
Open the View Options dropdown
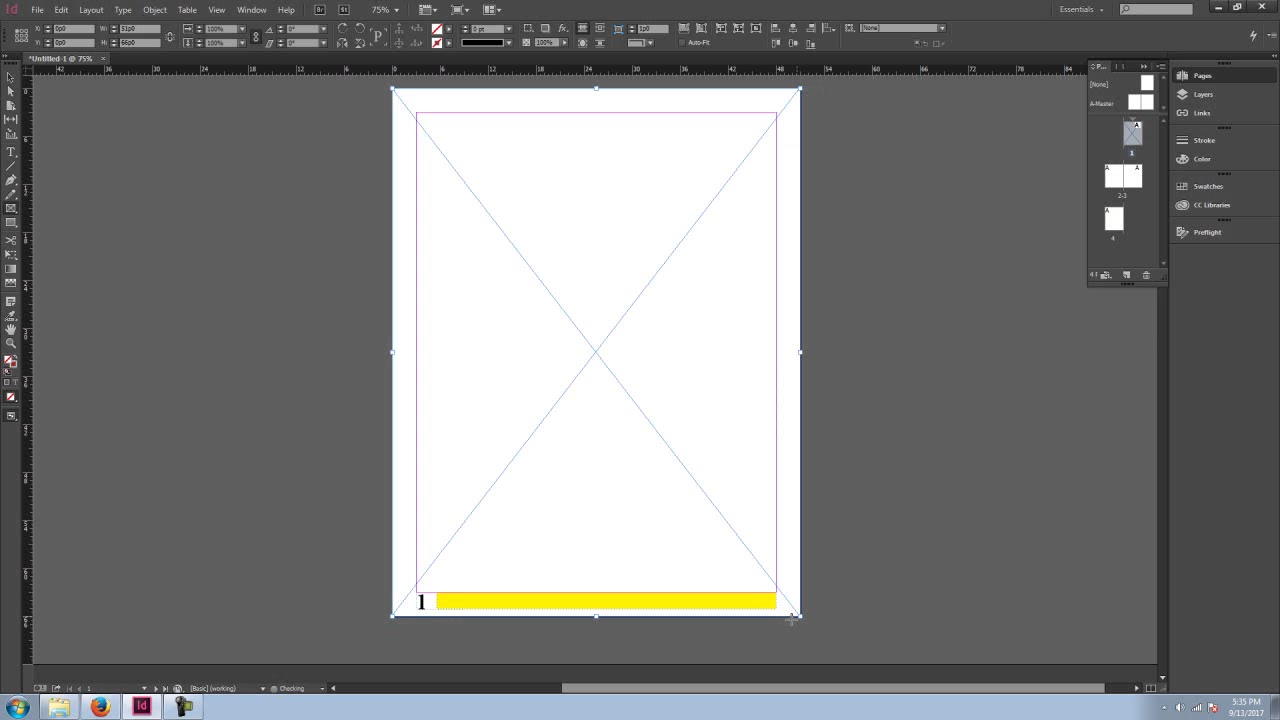point(427,10)
